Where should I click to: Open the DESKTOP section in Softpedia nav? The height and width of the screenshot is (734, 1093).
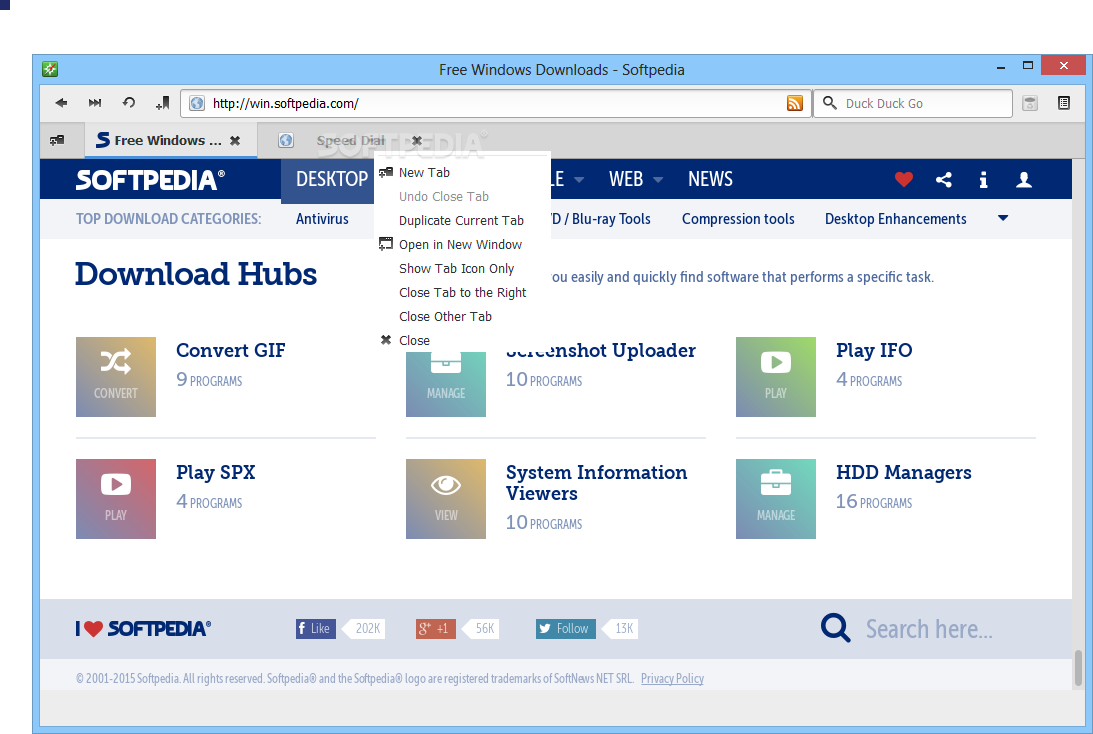pos(331,180)
